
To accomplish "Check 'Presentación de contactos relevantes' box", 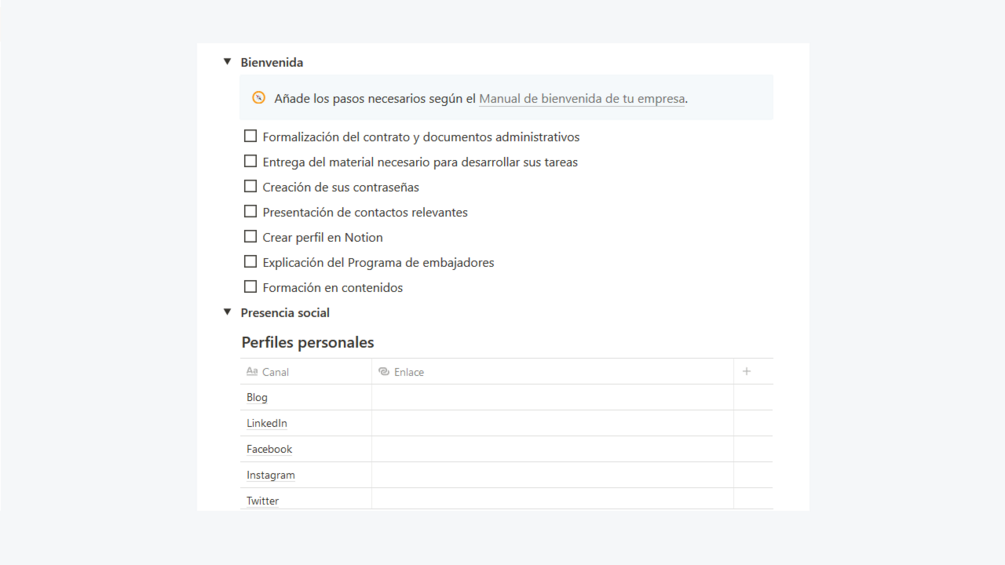I will [250, 212].
